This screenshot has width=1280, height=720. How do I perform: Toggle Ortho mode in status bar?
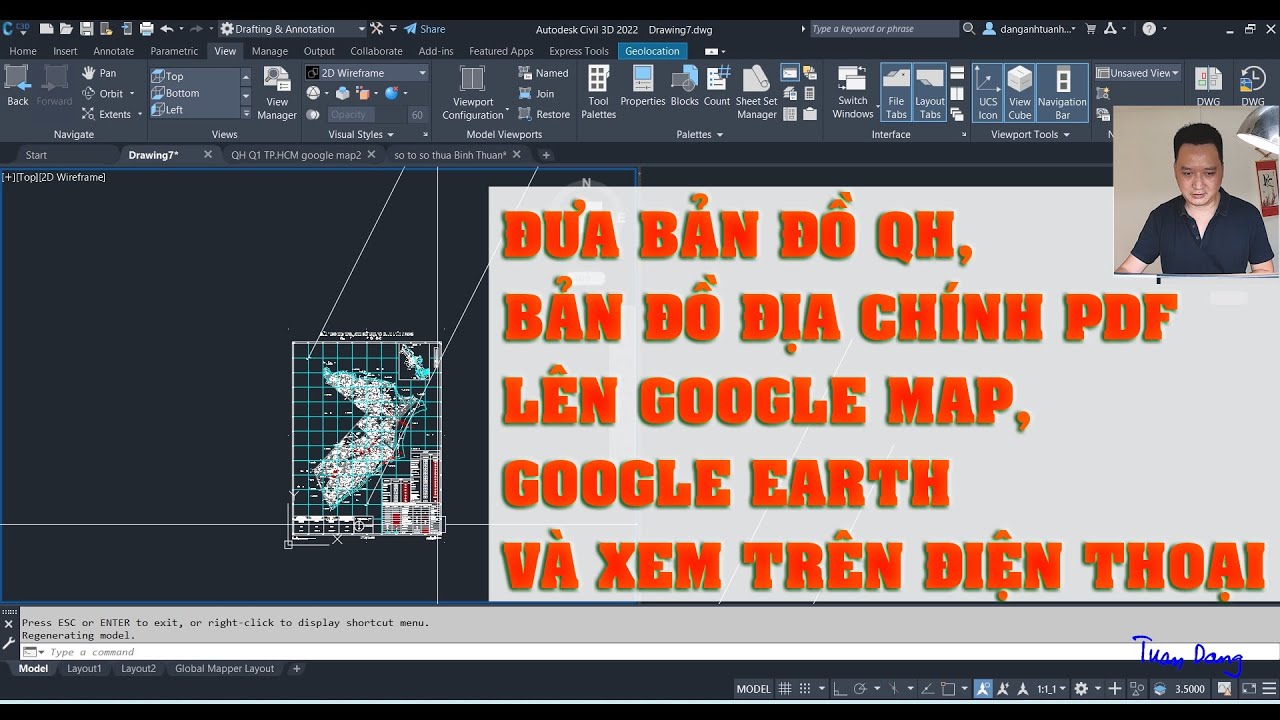click(839, 689)
